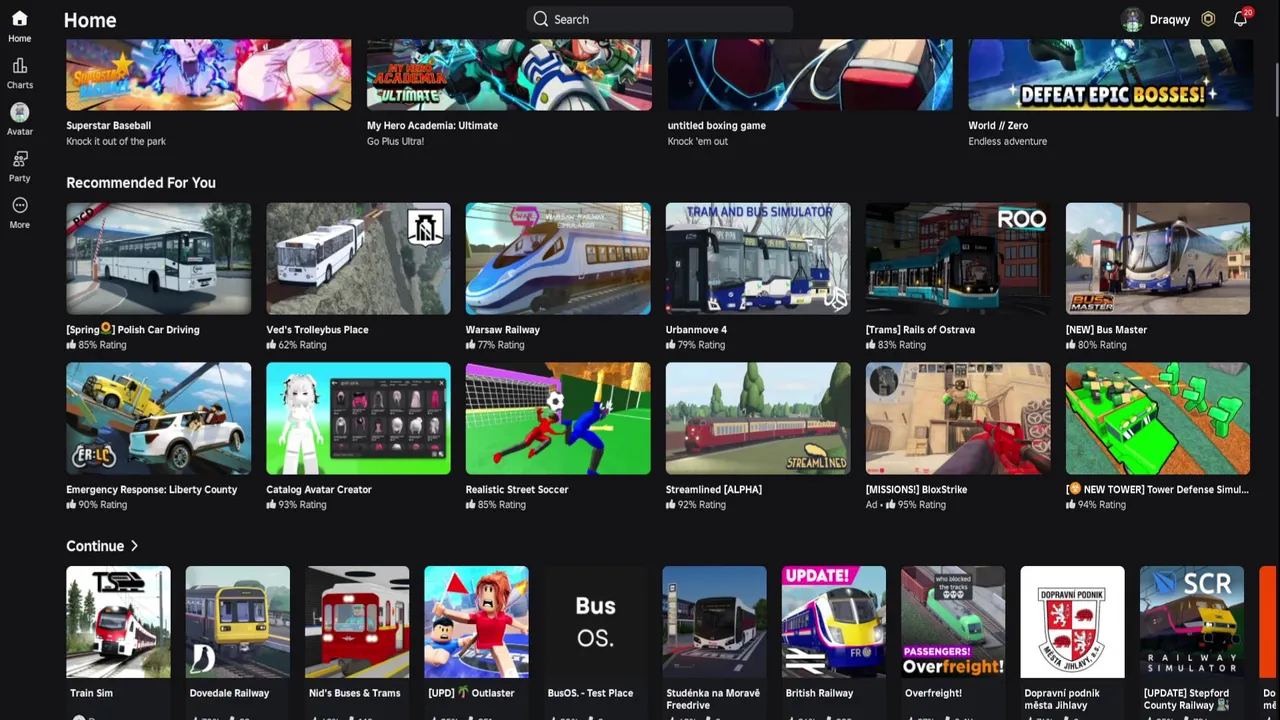
Task: Click Catalog Avatar Creator title text
Action: (x=319, y=489)
